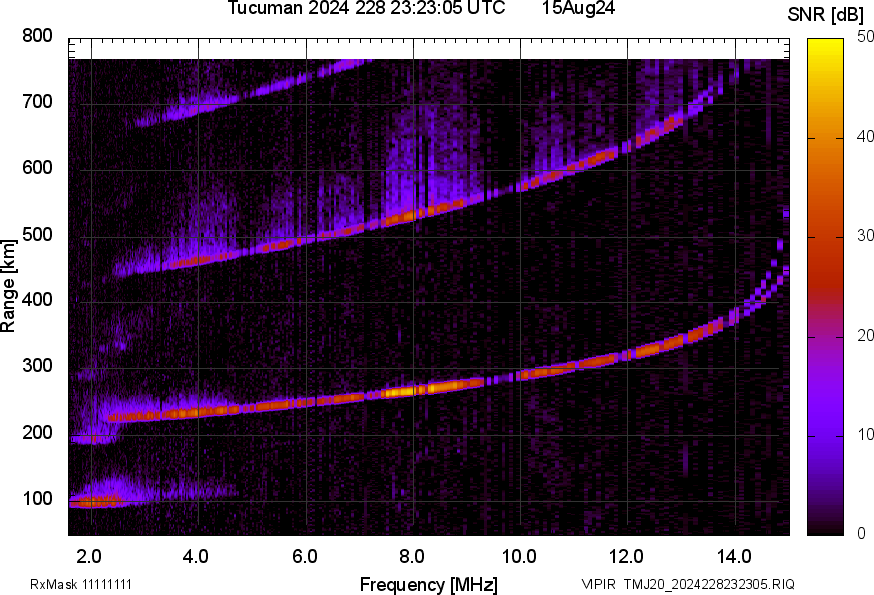Image resolution: width=874 pixels, height=595 pixels.
Task: Click the range tick label "100"
Action: click(37, 499)
